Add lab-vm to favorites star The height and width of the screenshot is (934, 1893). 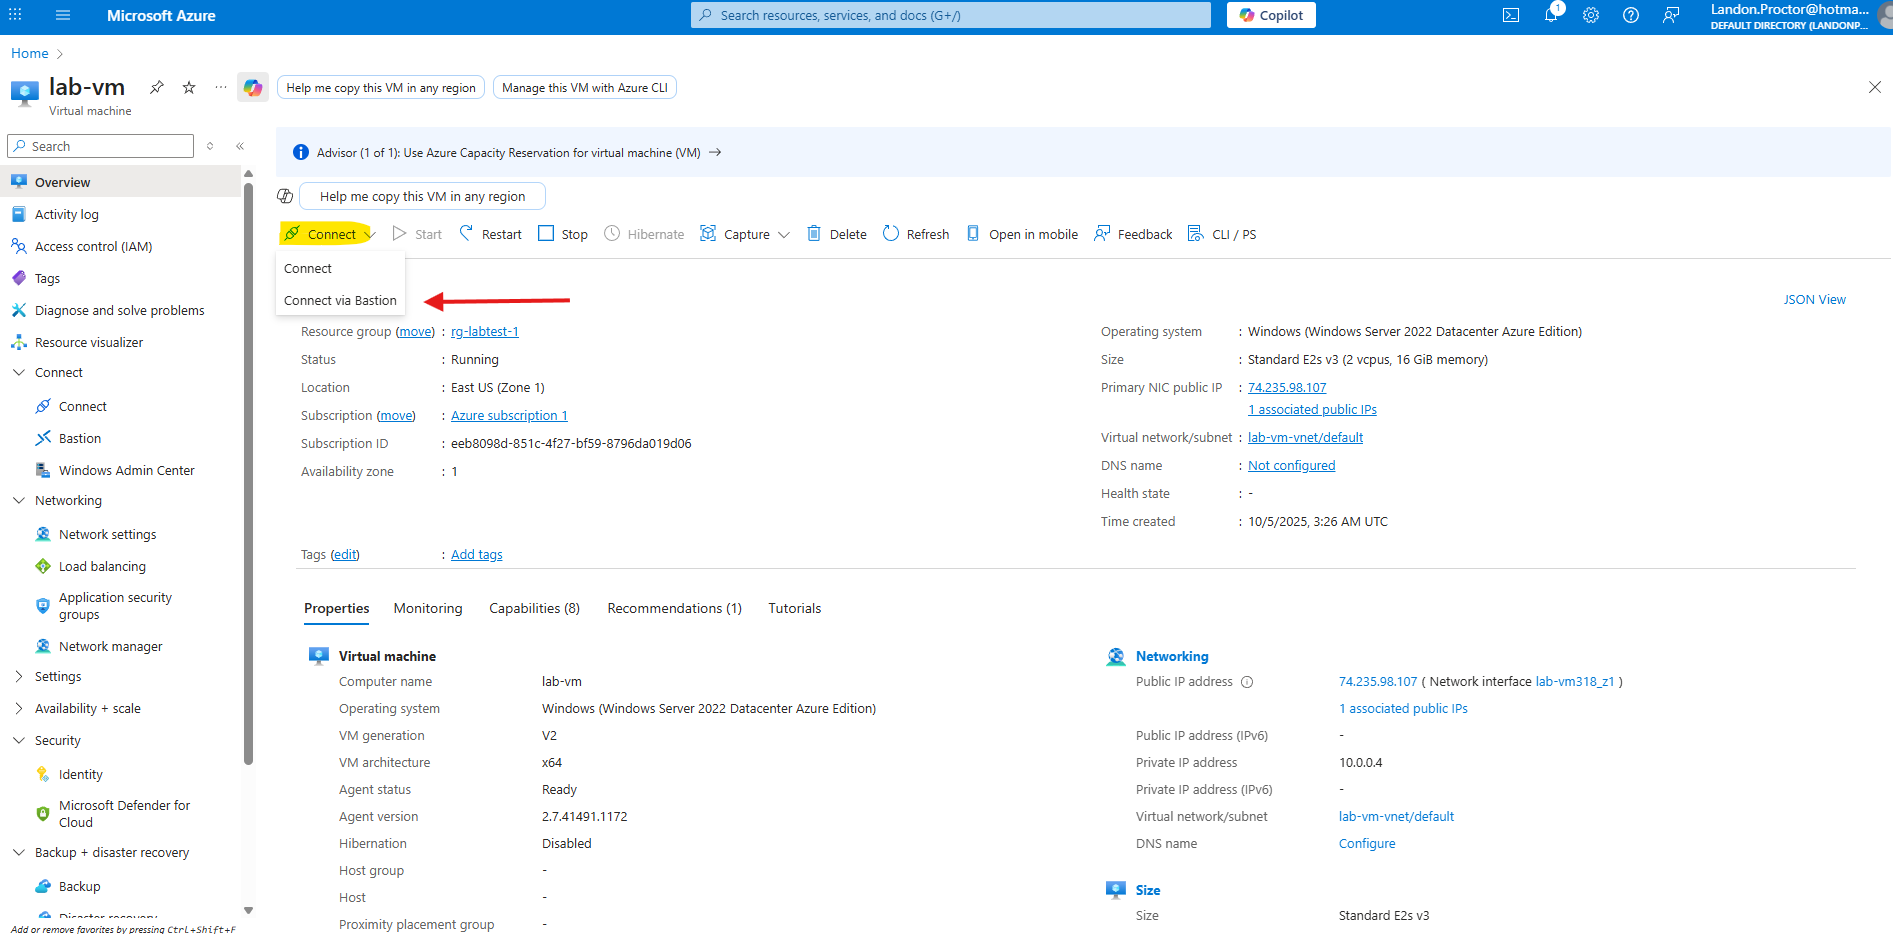coord(189,87)
